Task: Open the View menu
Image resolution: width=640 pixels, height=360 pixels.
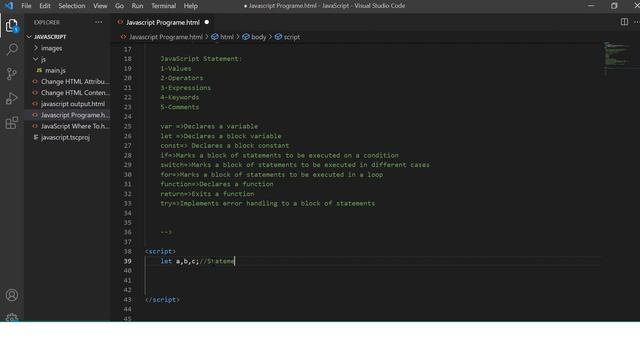Action: pos(100,6)
